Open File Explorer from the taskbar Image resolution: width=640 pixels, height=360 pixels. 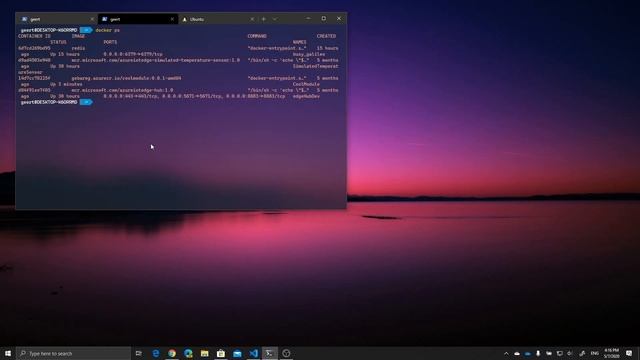pos(204,353)
